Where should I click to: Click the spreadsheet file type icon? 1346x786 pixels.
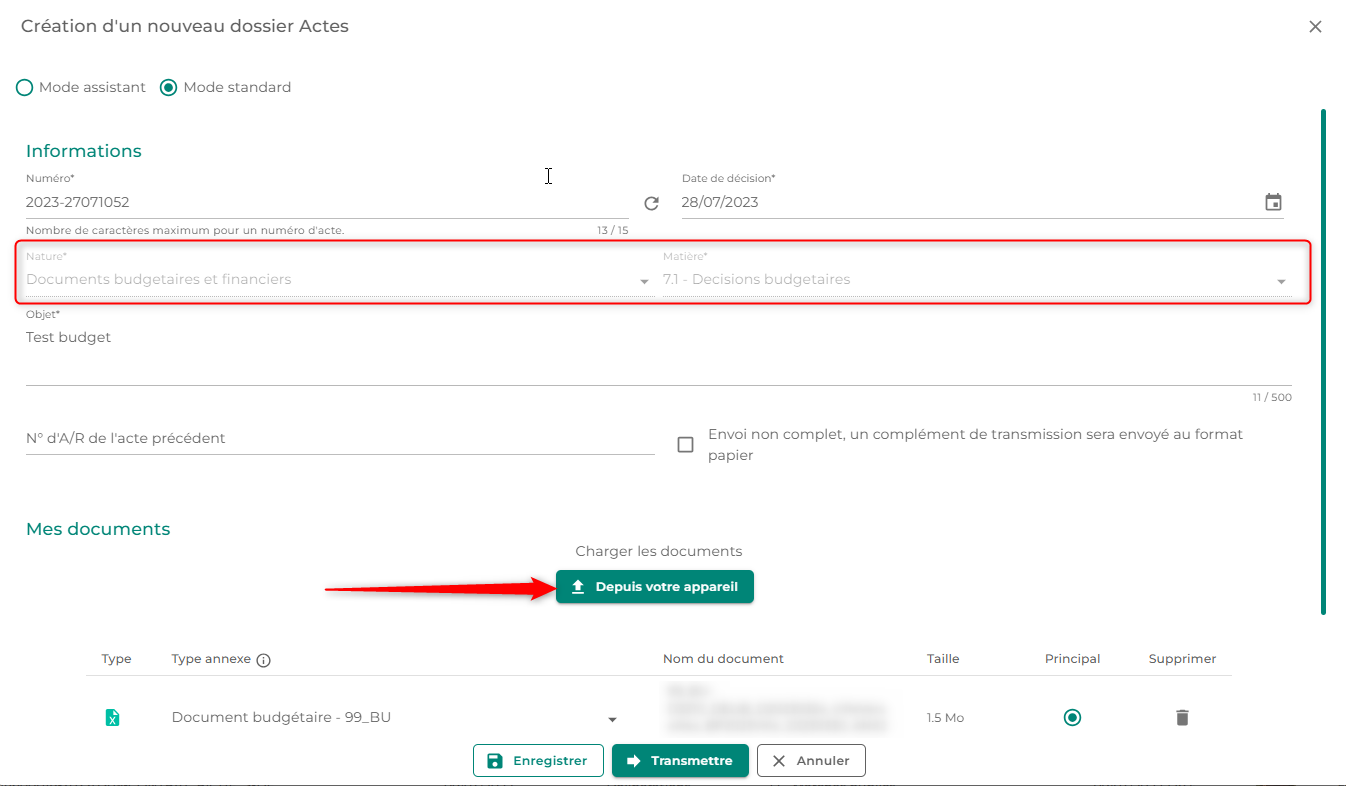tap(113, 718)
